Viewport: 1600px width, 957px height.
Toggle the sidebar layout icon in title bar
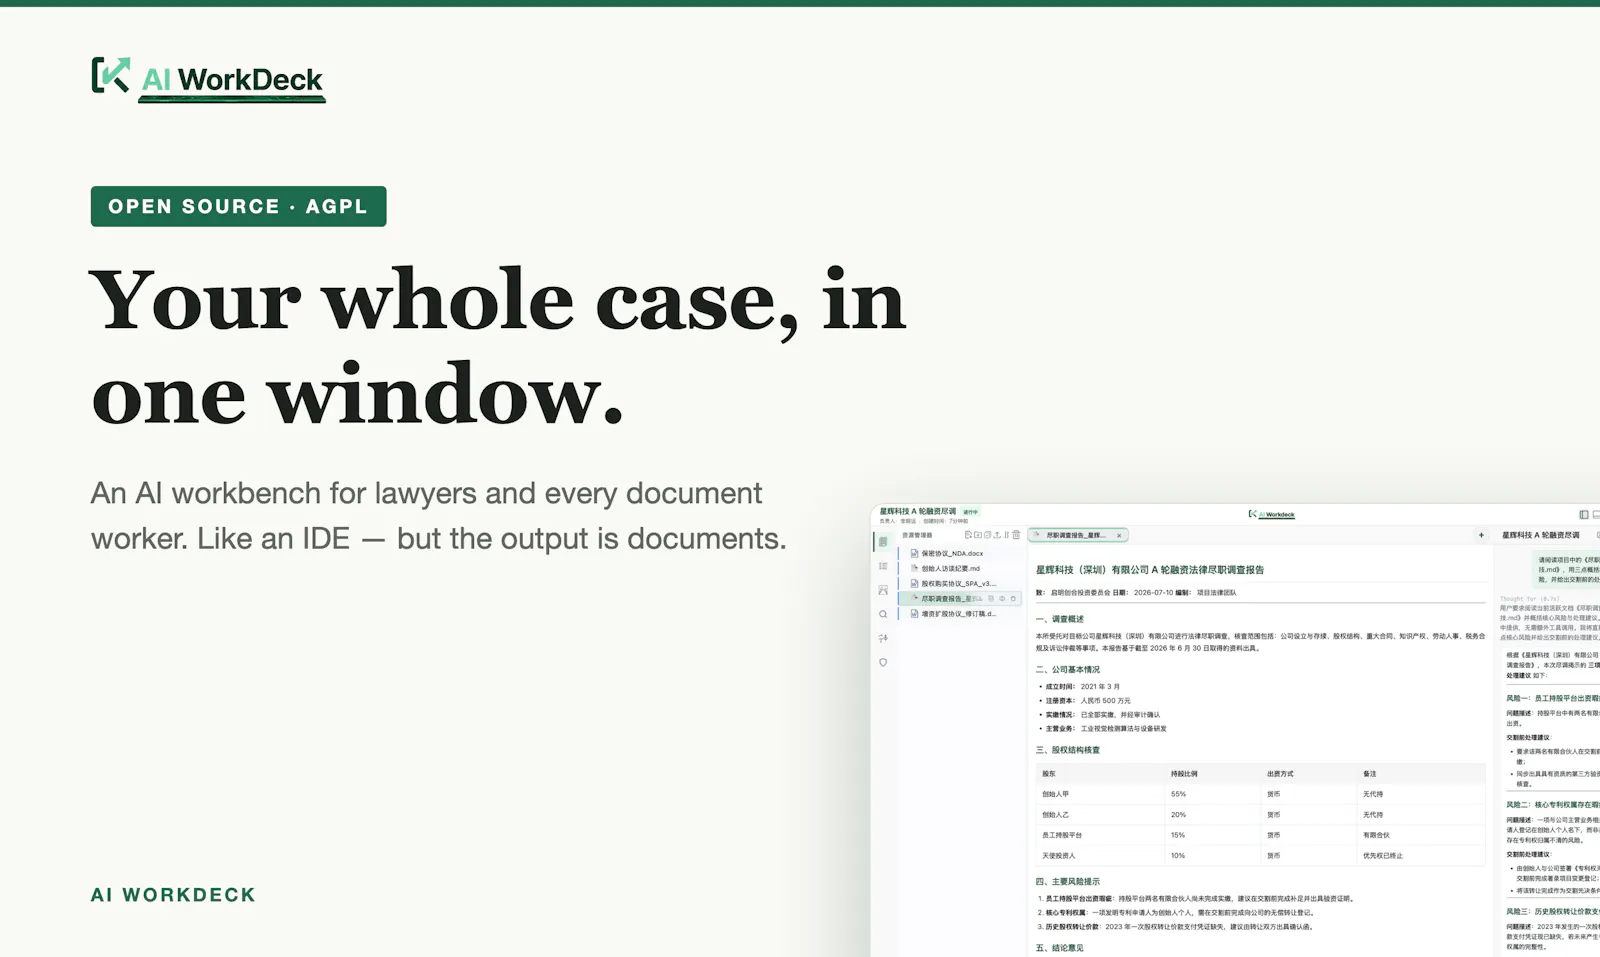[1584, 515]
